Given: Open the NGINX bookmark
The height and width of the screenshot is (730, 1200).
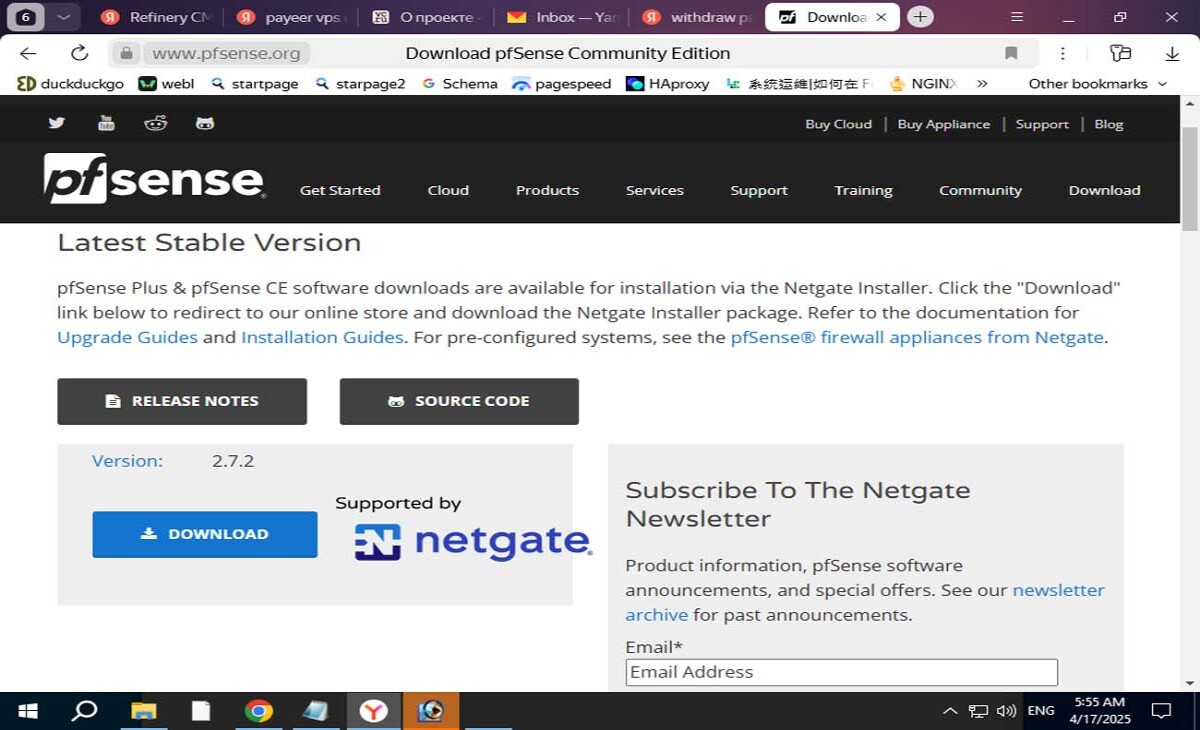Looking at the screenshot, I should pos(924,84).
